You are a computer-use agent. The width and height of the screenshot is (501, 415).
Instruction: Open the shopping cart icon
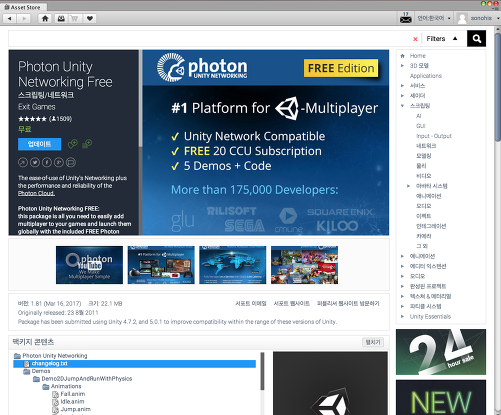coord(75,18)
